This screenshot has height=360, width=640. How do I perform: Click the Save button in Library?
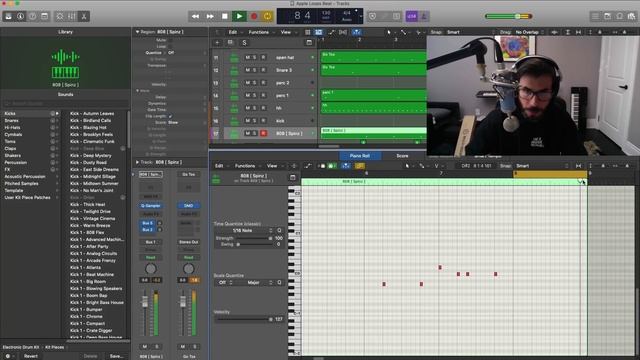pos(116,356)
